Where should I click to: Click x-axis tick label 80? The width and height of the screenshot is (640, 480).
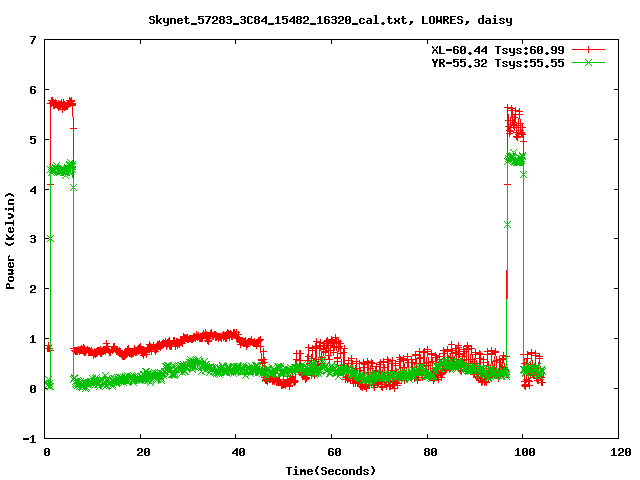point(430,452)
